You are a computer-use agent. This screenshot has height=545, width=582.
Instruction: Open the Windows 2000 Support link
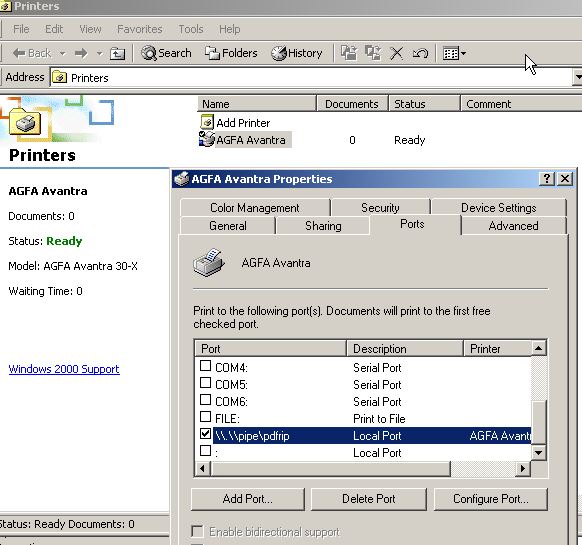click(64, 369)
